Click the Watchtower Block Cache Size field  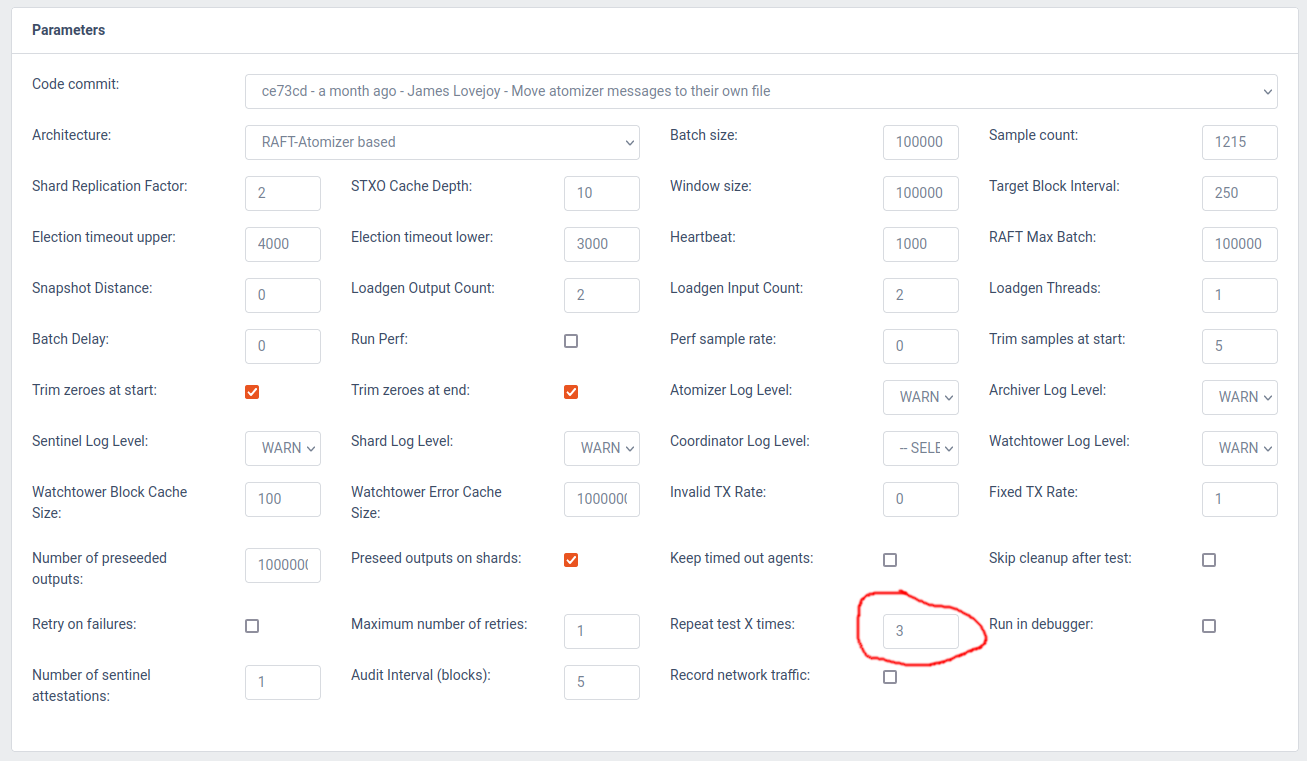click(x=283, y=499)
